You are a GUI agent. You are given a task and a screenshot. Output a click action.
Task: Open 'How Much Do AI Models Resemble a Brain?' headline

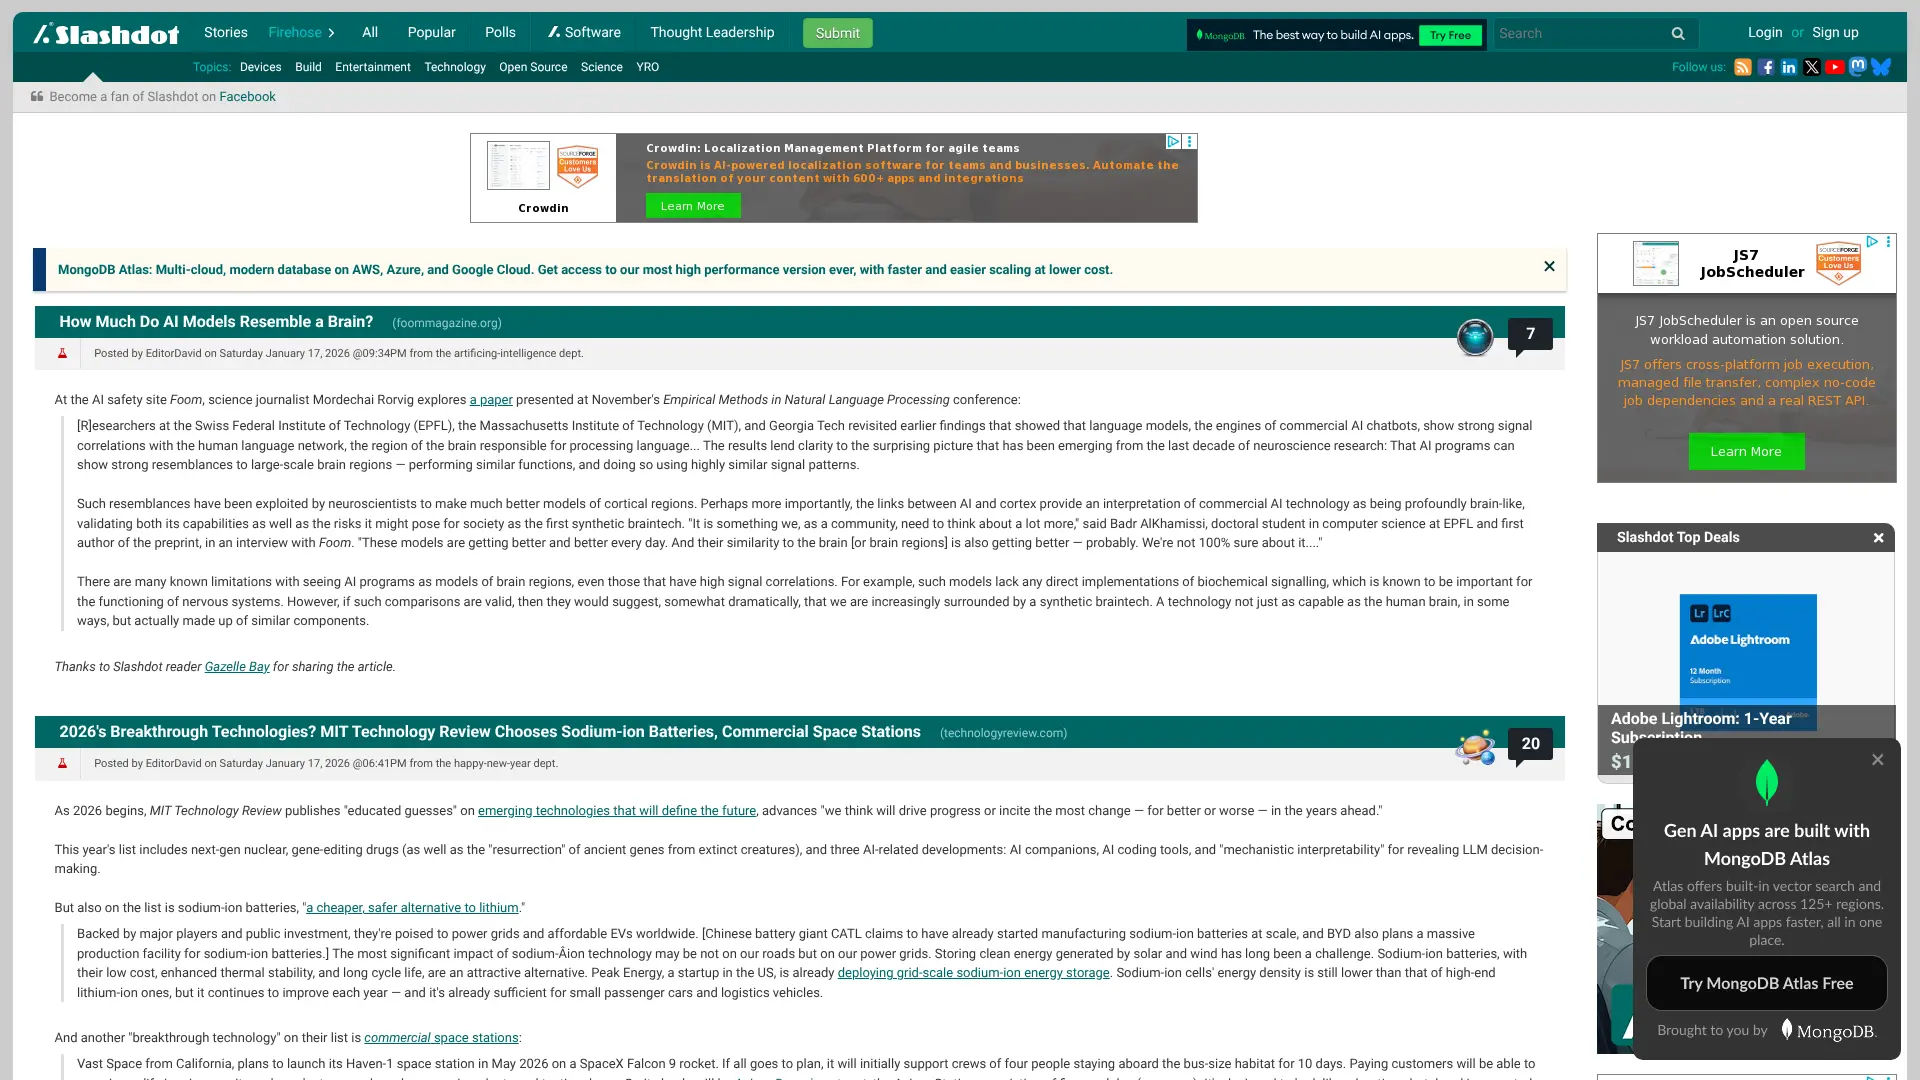(x=216, y=322)
